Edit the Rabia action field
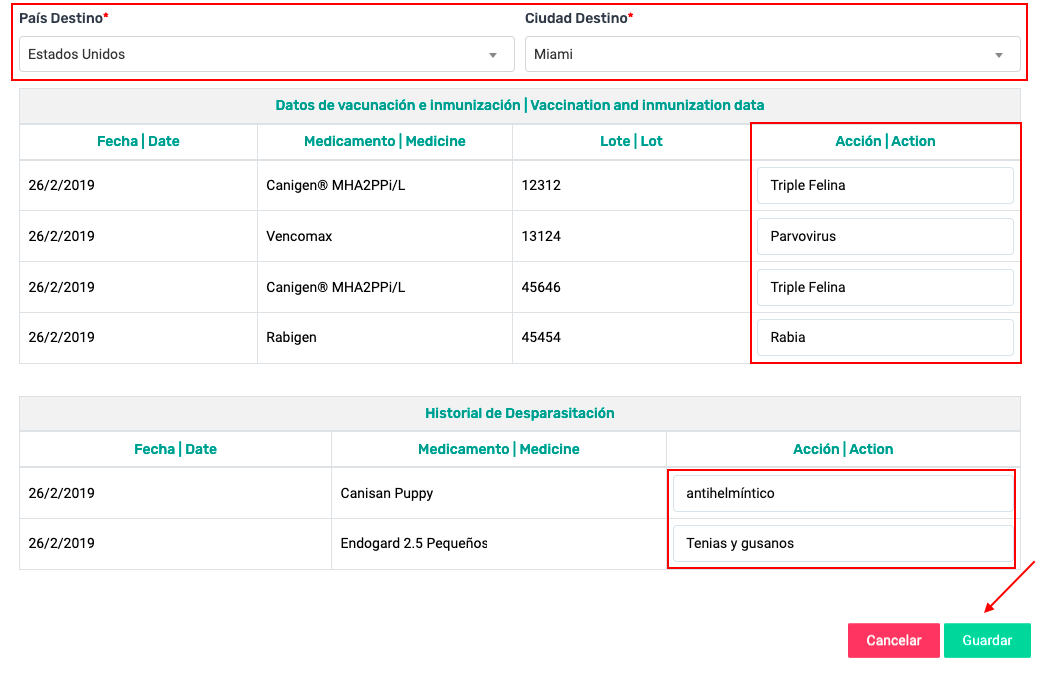1049x674 pixels. [885, 337]
